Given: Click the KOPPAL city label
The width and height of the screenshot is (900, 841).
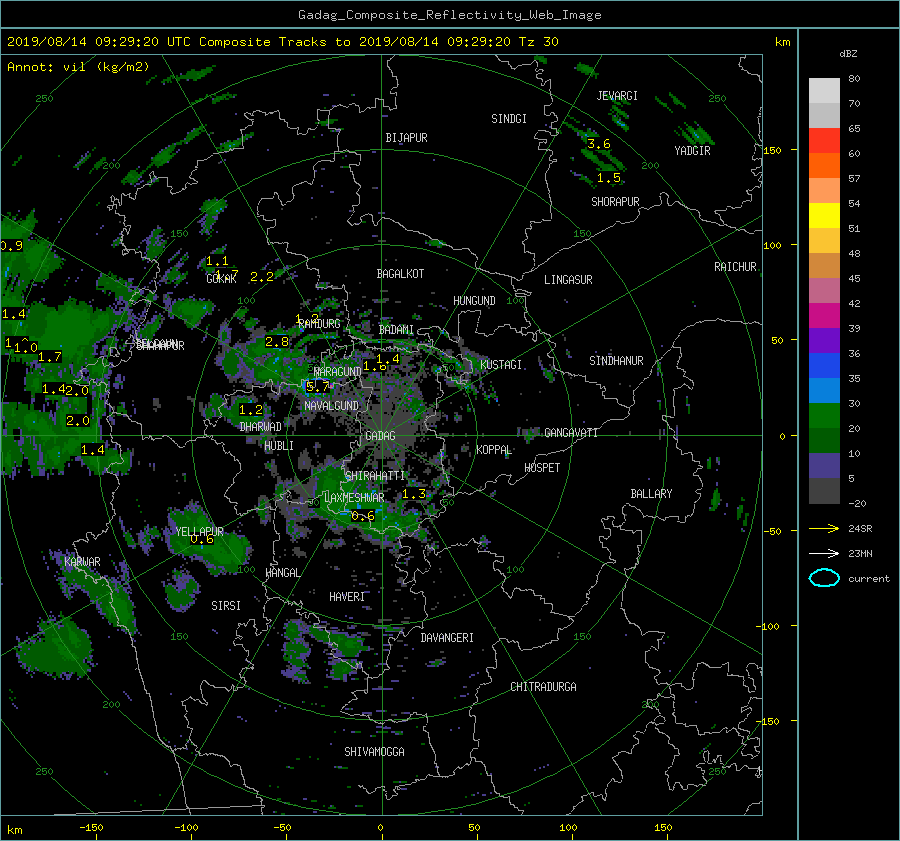Looking at the screenshot, I should pyautogui.click(x=494, y=449).
